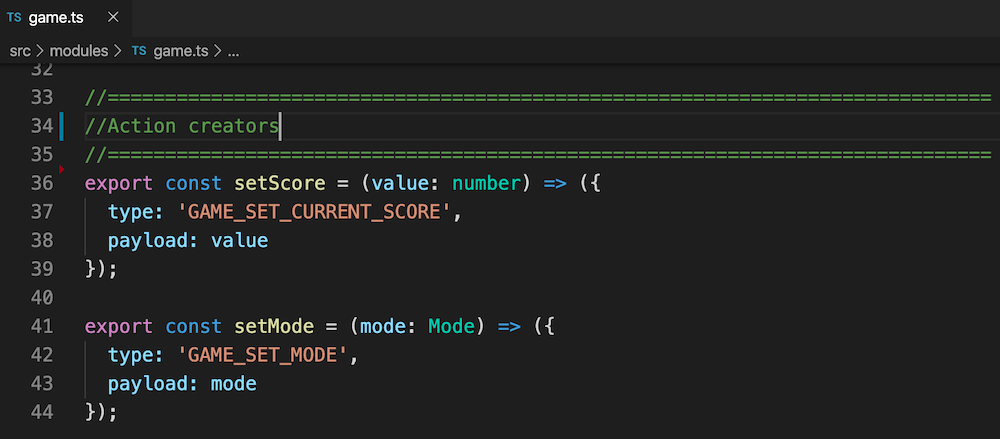
Task: Open the game.ts breadcrumb segment
Action: pyautogui.click(x=180, y=51)
